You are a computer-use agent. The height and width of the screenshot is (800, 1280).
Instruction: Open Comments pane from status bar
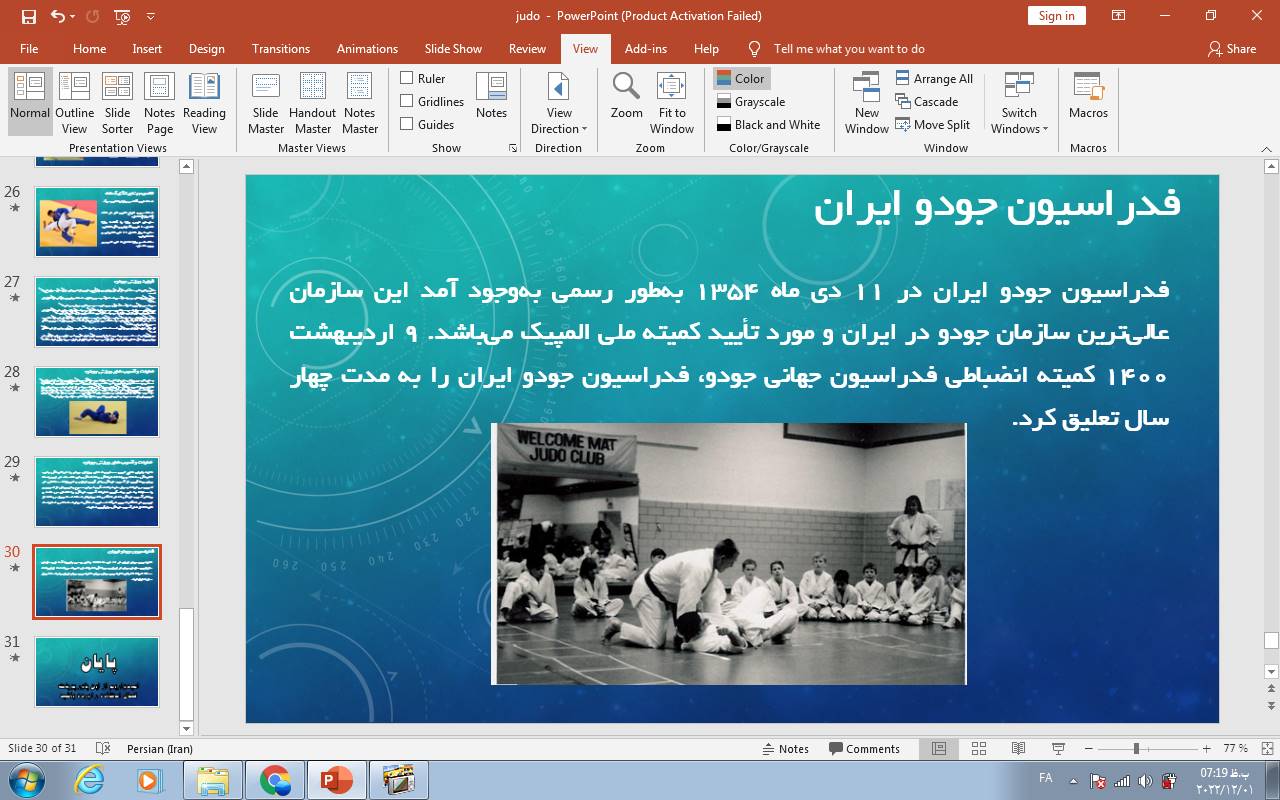pos(864,748)
